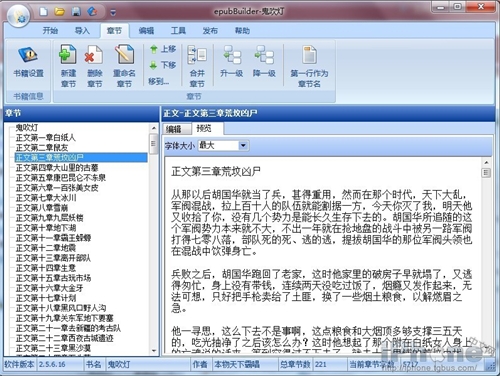Screen dimensions: 500x376
Task: Select chapter 正文第二章鼠友
Action: [x=42, y=147]
